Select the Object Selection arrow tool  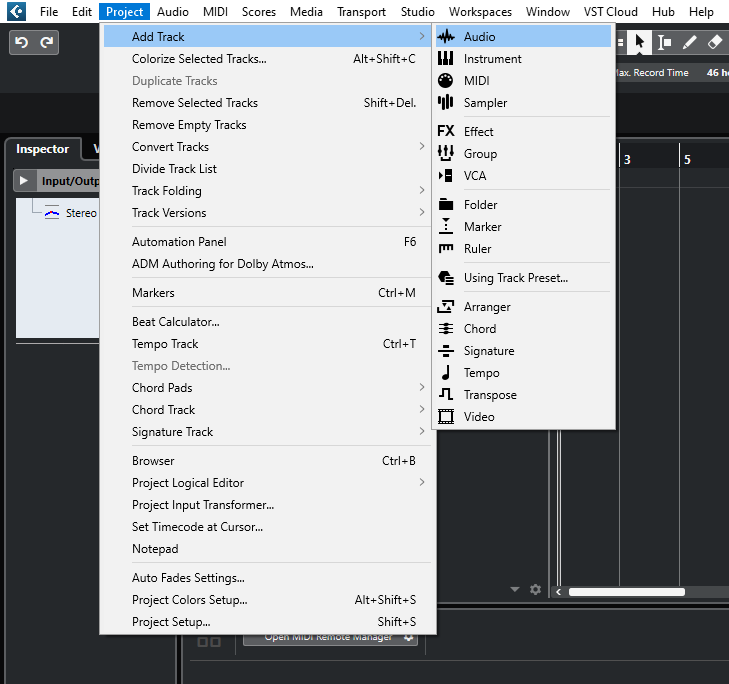pyautogui.click(x=639, y=42)
